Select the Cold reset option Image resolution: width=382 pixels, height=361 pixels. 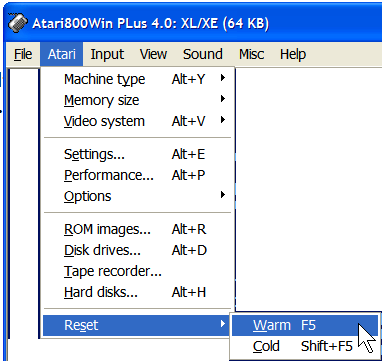coord(305,346)
